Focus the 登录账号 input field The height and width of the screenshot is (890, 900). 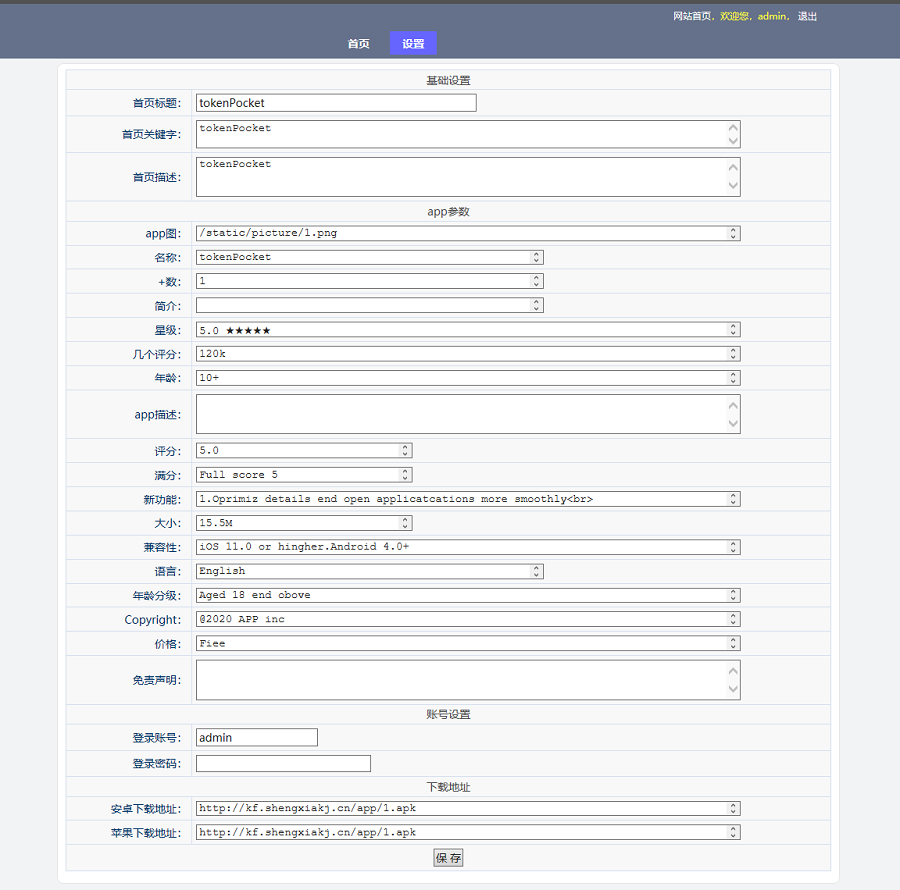click(x=257, y=737)
